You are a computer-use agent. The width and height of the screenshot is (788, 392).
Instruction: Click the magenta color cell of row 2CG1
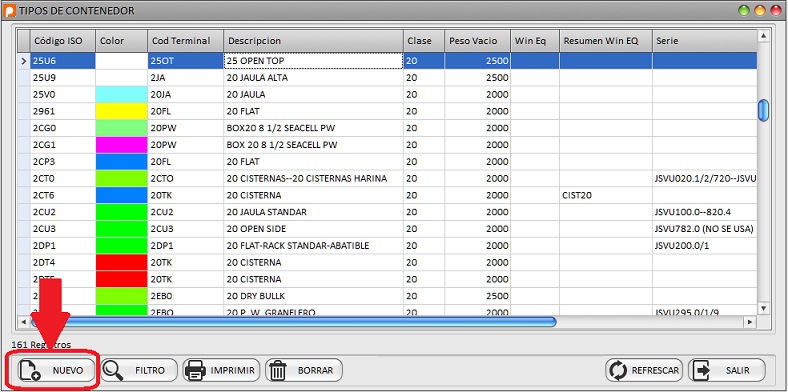[122, 145]
